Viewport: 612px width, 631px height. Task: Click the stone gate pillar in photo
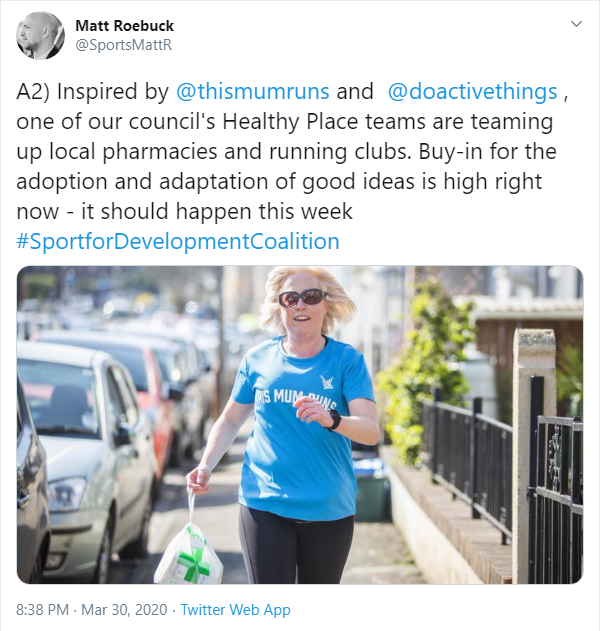(534, 455)
